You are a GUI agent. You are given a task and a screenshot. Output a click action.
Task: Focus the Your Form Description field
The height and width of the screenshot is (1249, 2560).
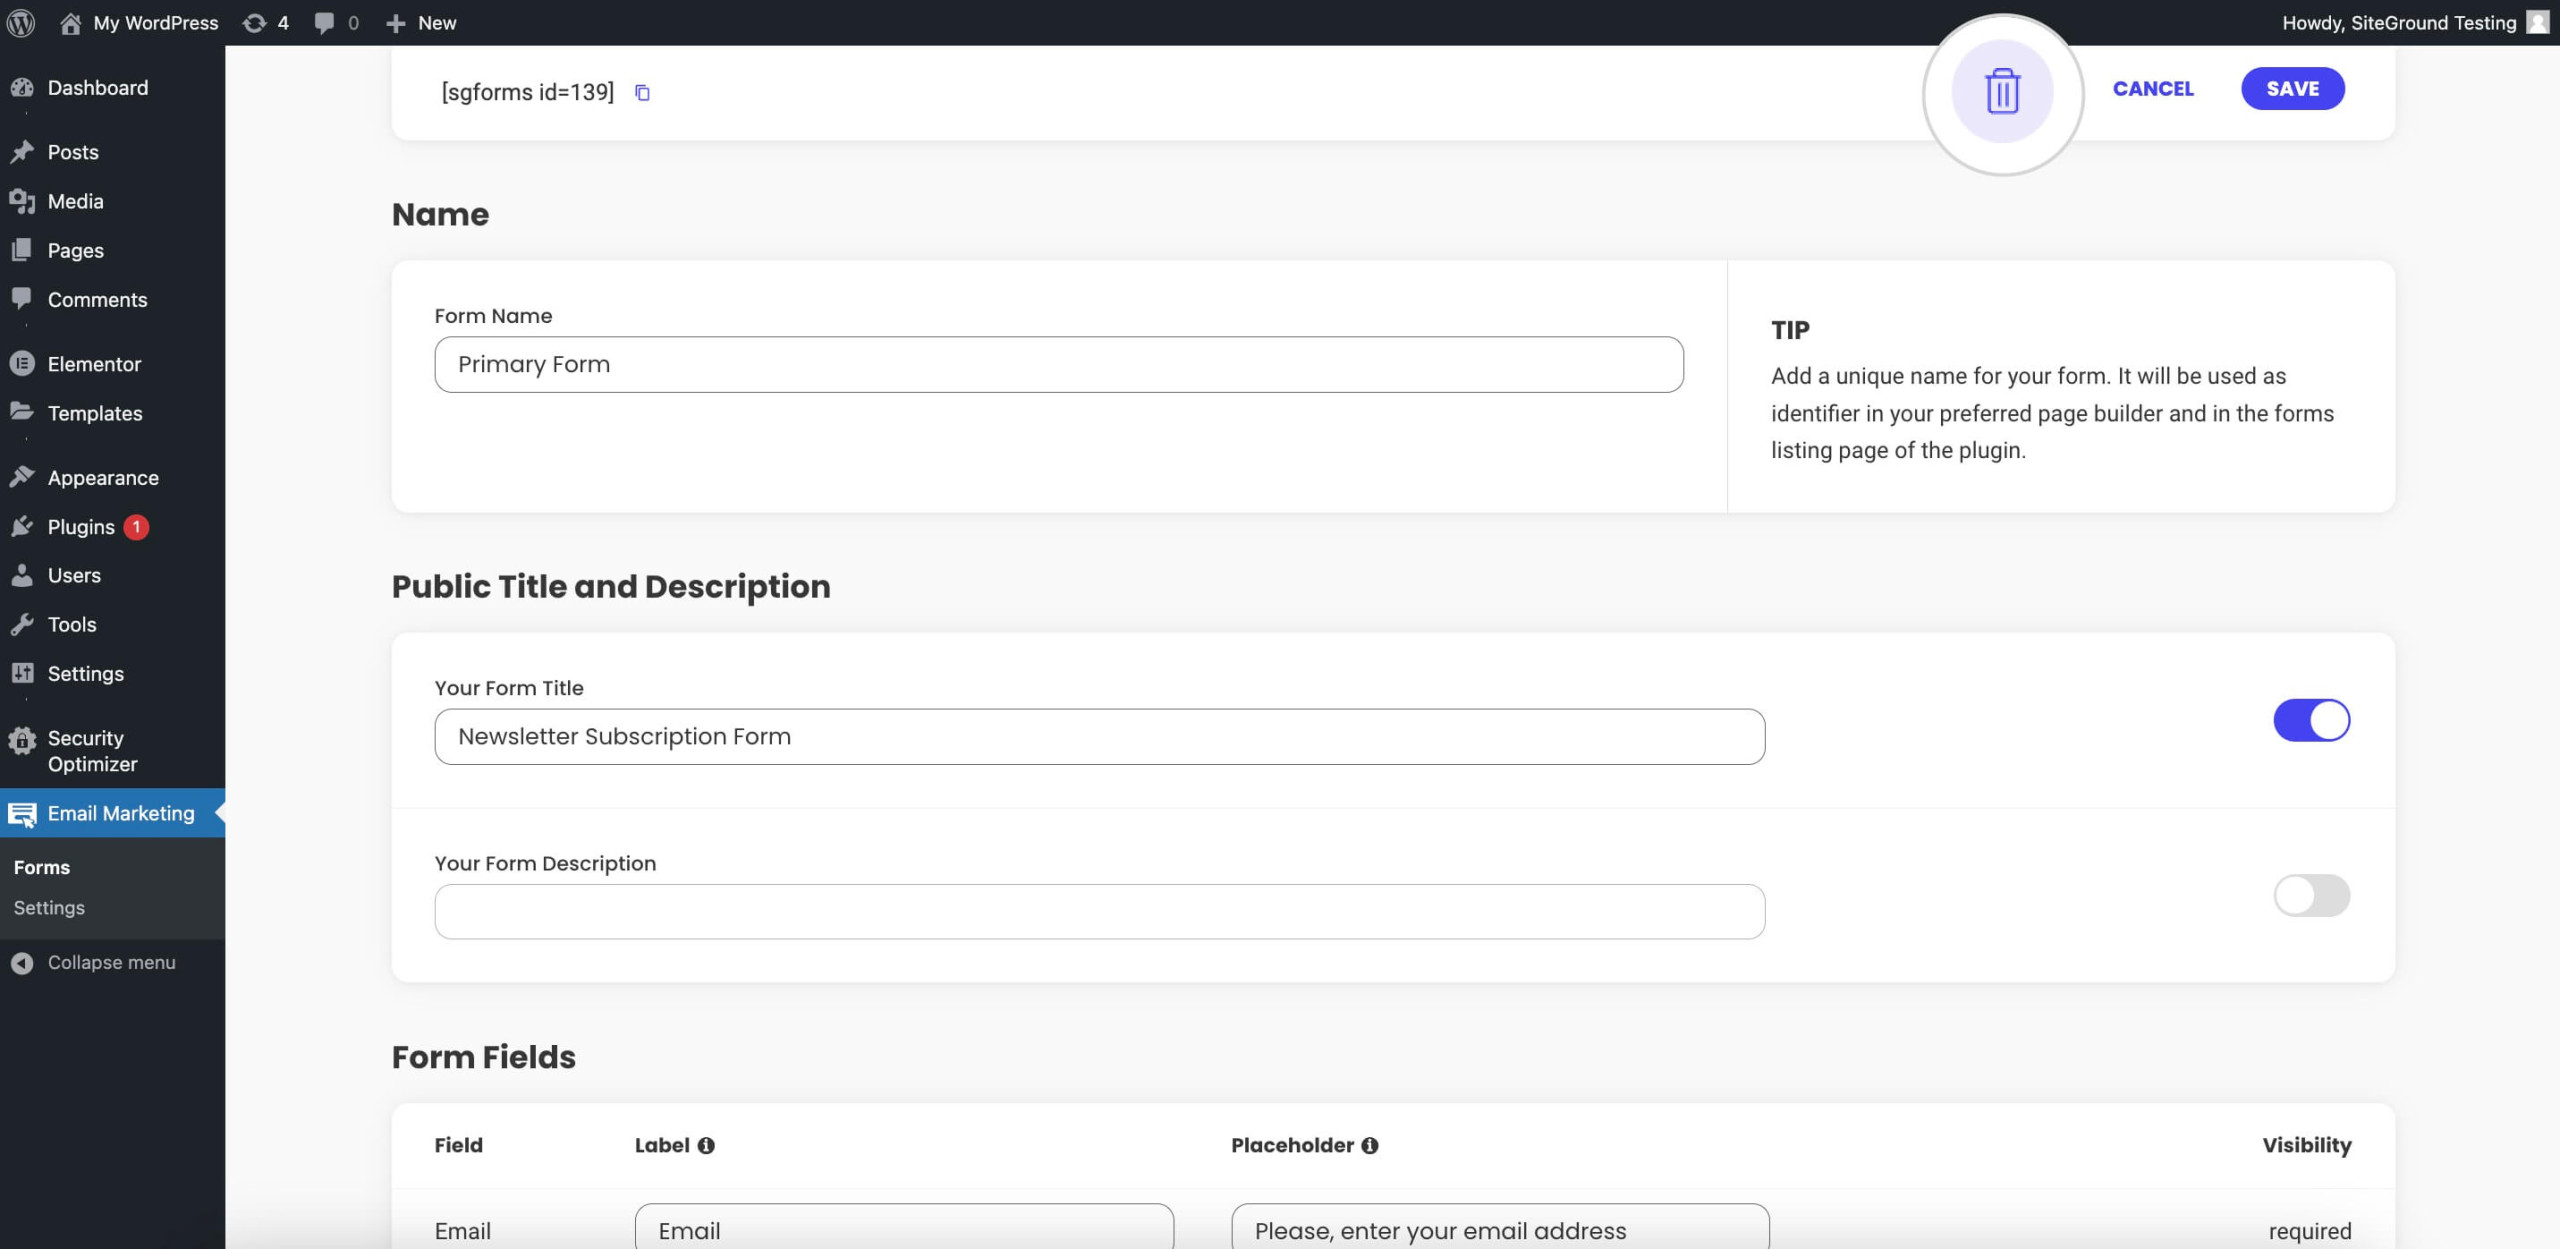point(1100,911)
